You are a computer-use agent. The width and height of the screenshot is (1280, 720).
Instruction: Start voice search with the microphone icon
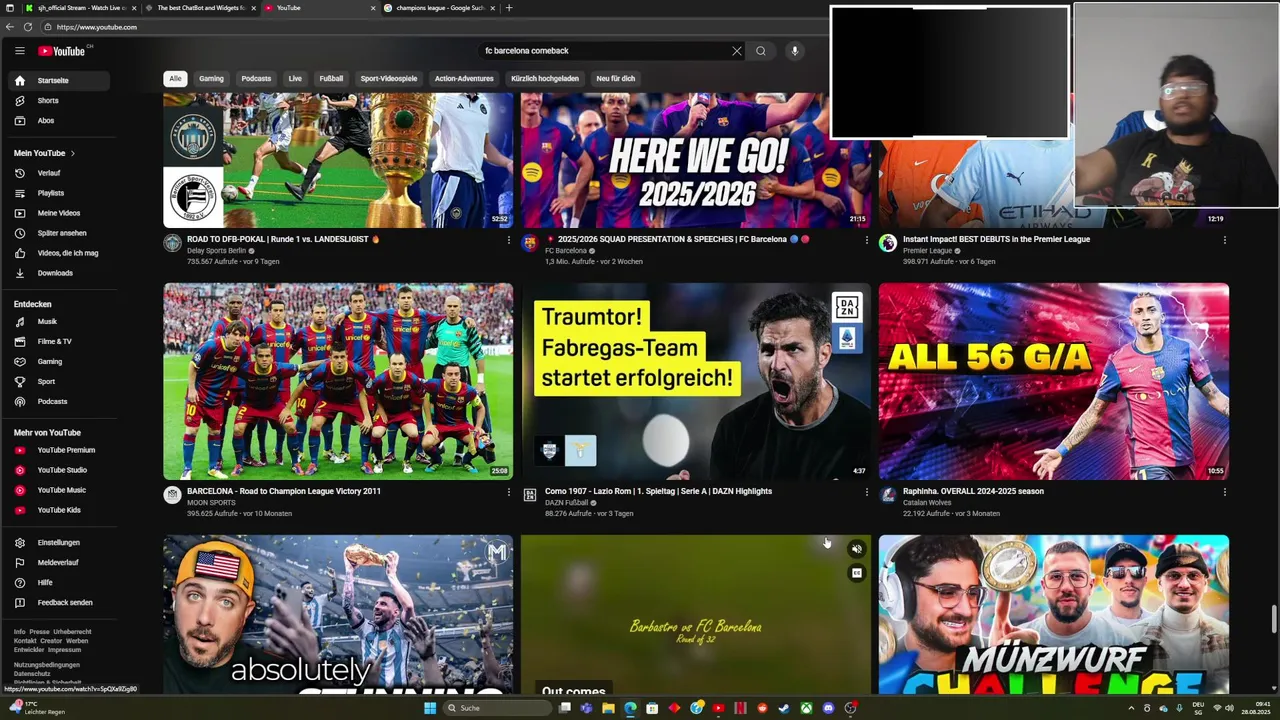795,51
